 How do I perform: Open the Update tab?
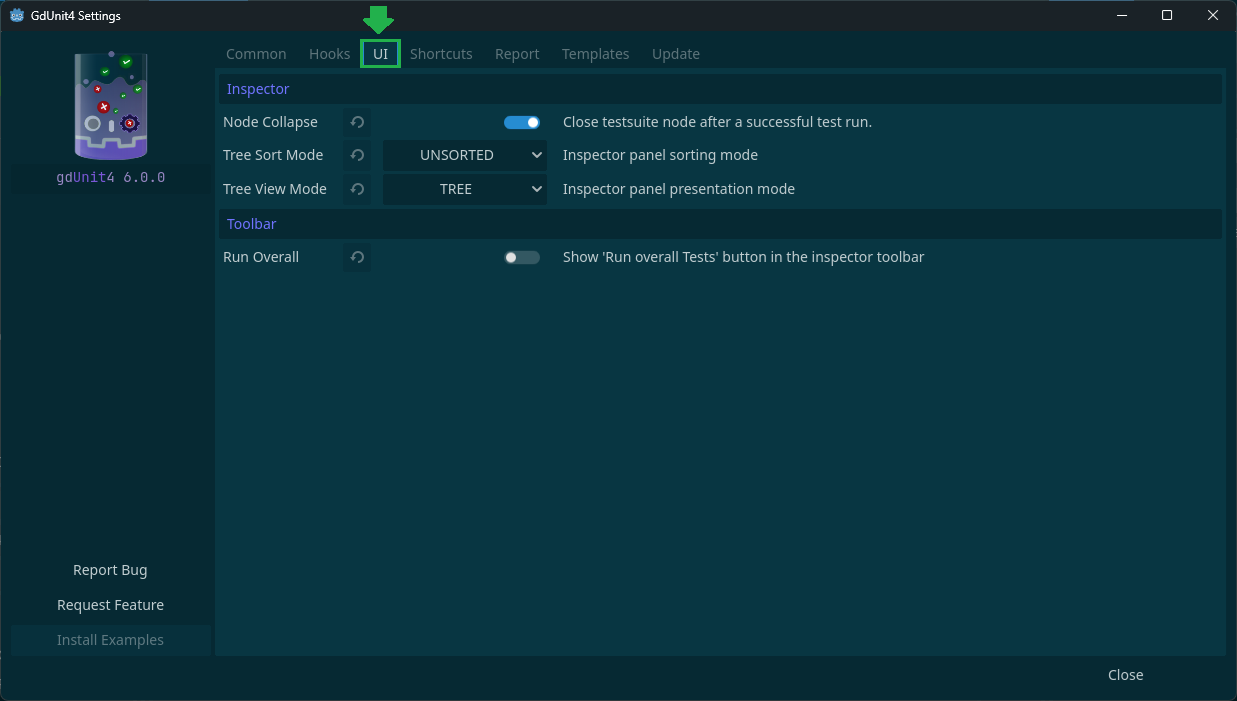[675, 53]
